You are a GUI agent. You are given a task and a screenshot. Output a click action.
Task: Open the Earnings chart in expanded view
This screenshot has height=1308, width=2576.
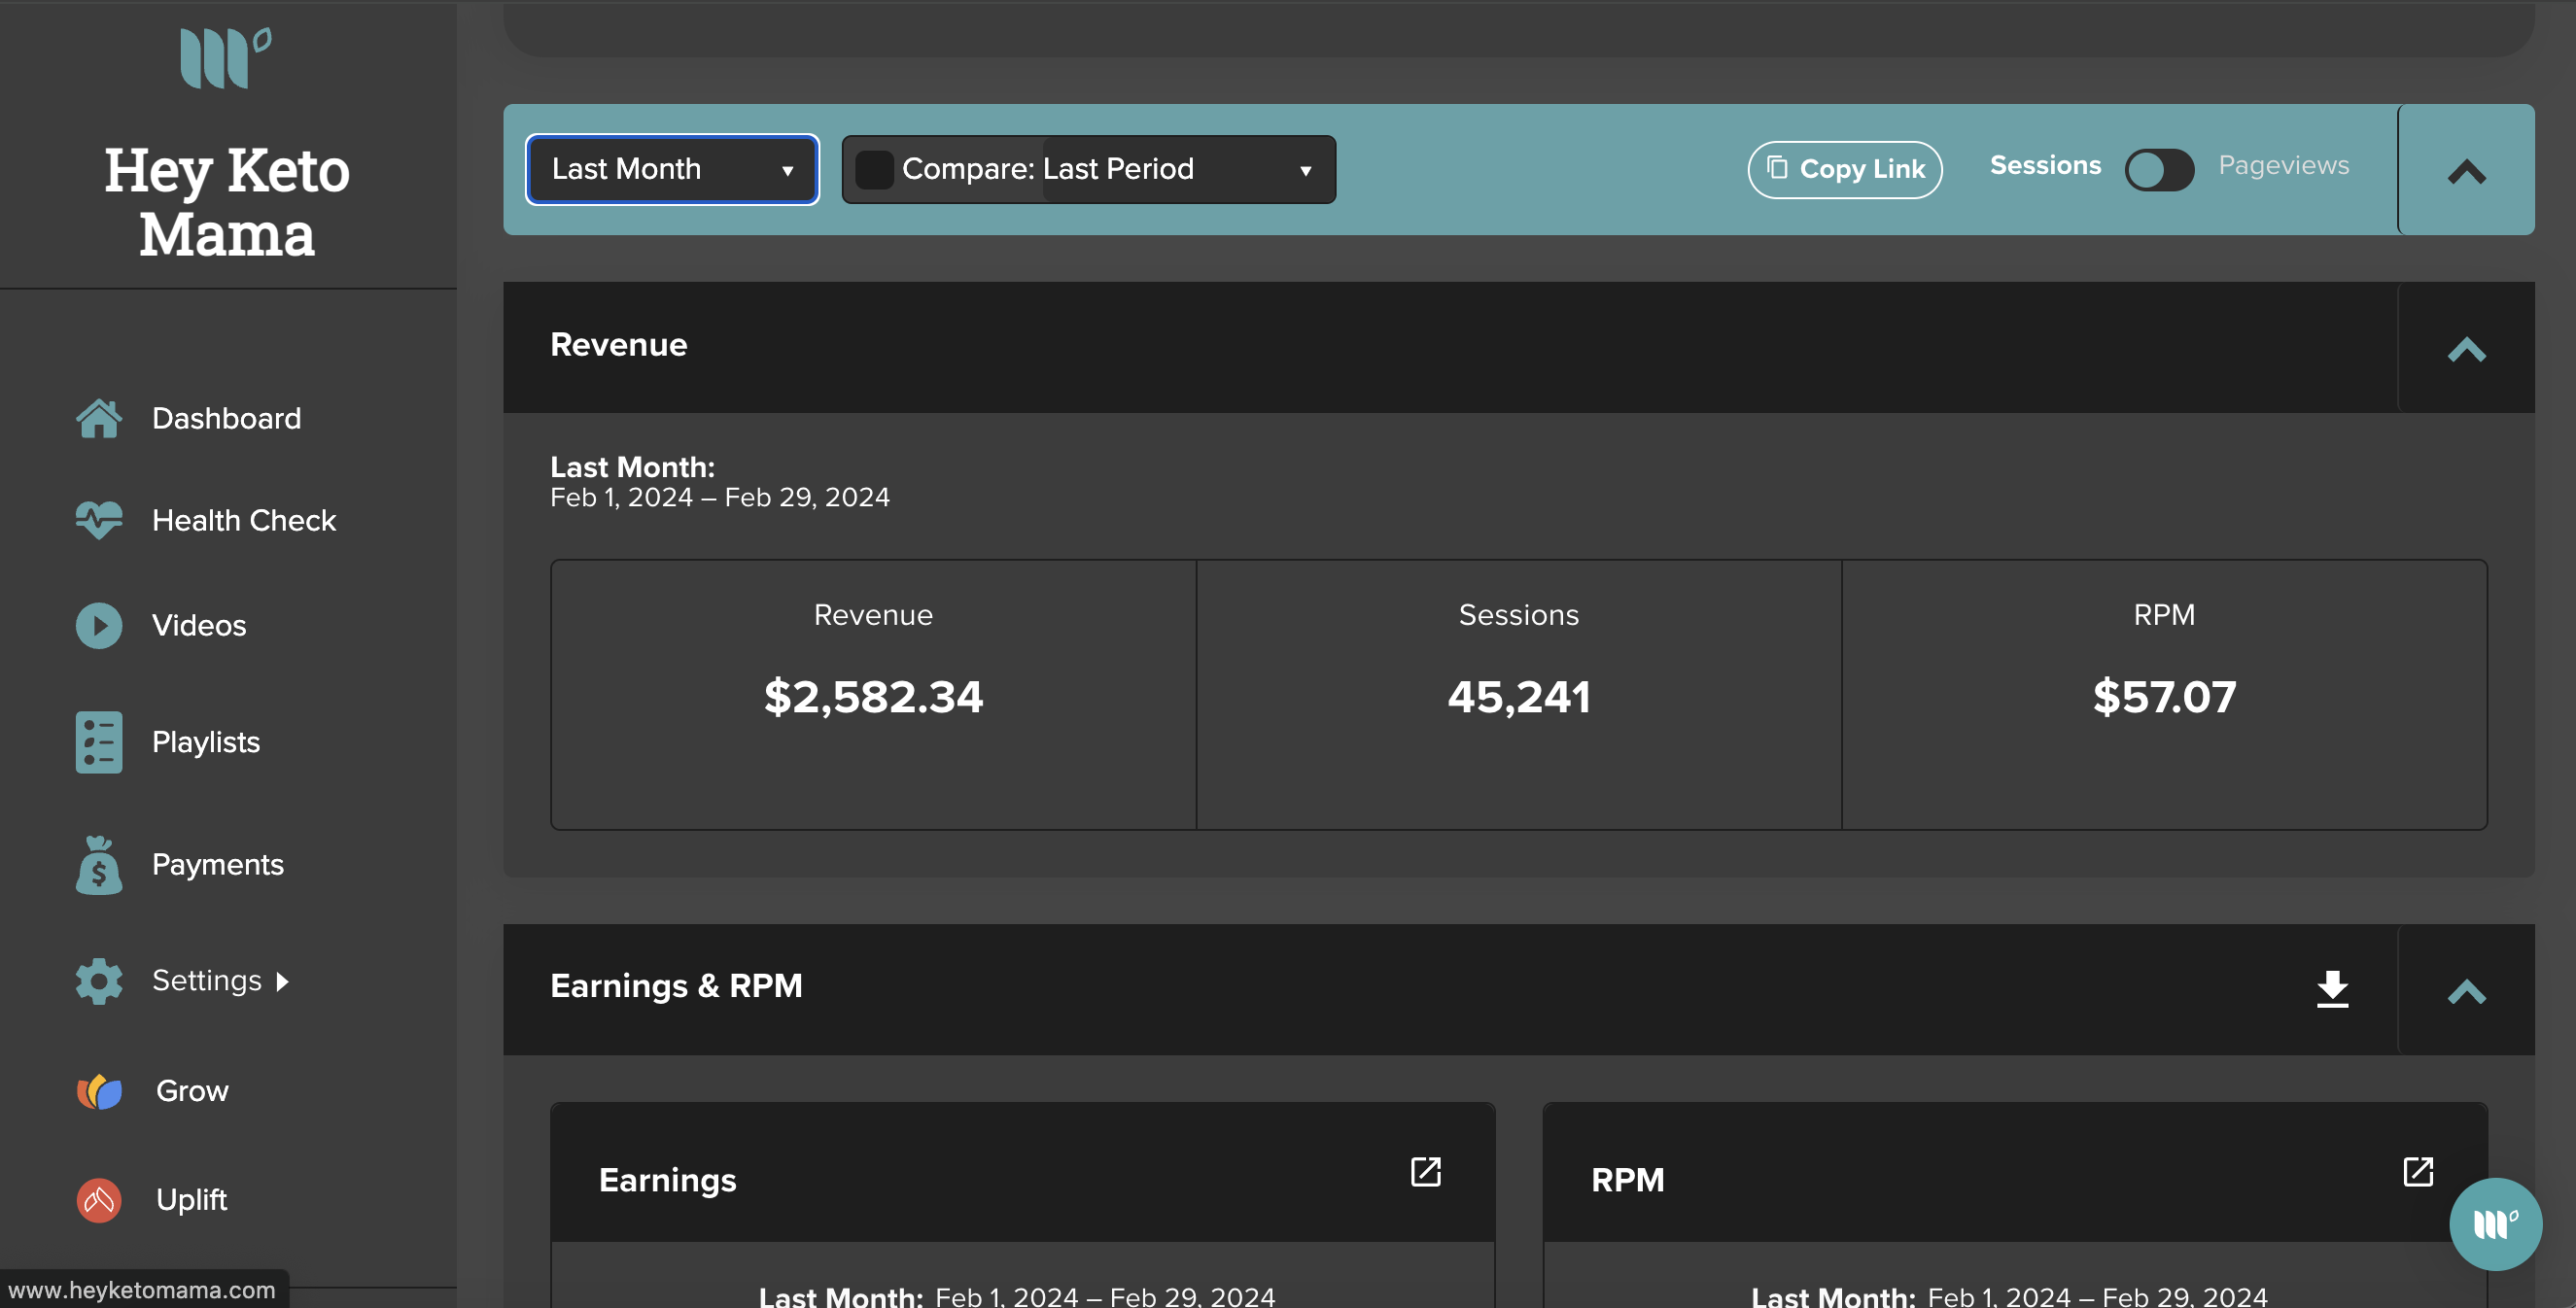pyautogui.click(x=1425, y=1172)
